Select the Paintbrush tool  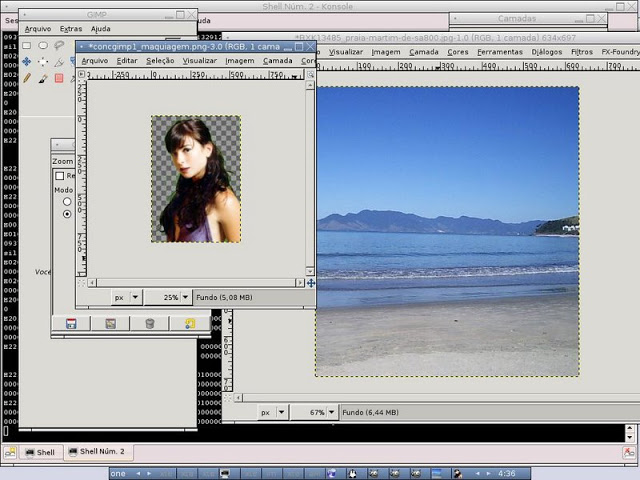point(43,78)
